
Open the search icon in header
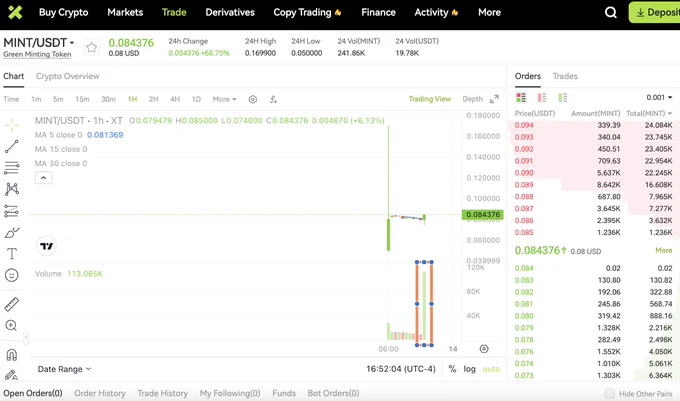tap(611, 13)
